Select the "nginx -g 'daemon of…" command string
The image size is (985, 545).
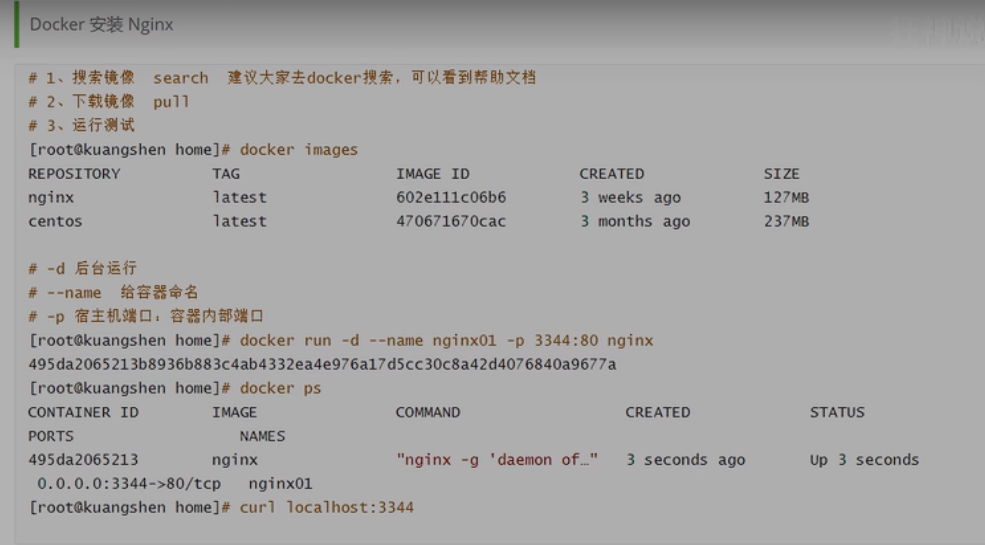tap(497, 460)
